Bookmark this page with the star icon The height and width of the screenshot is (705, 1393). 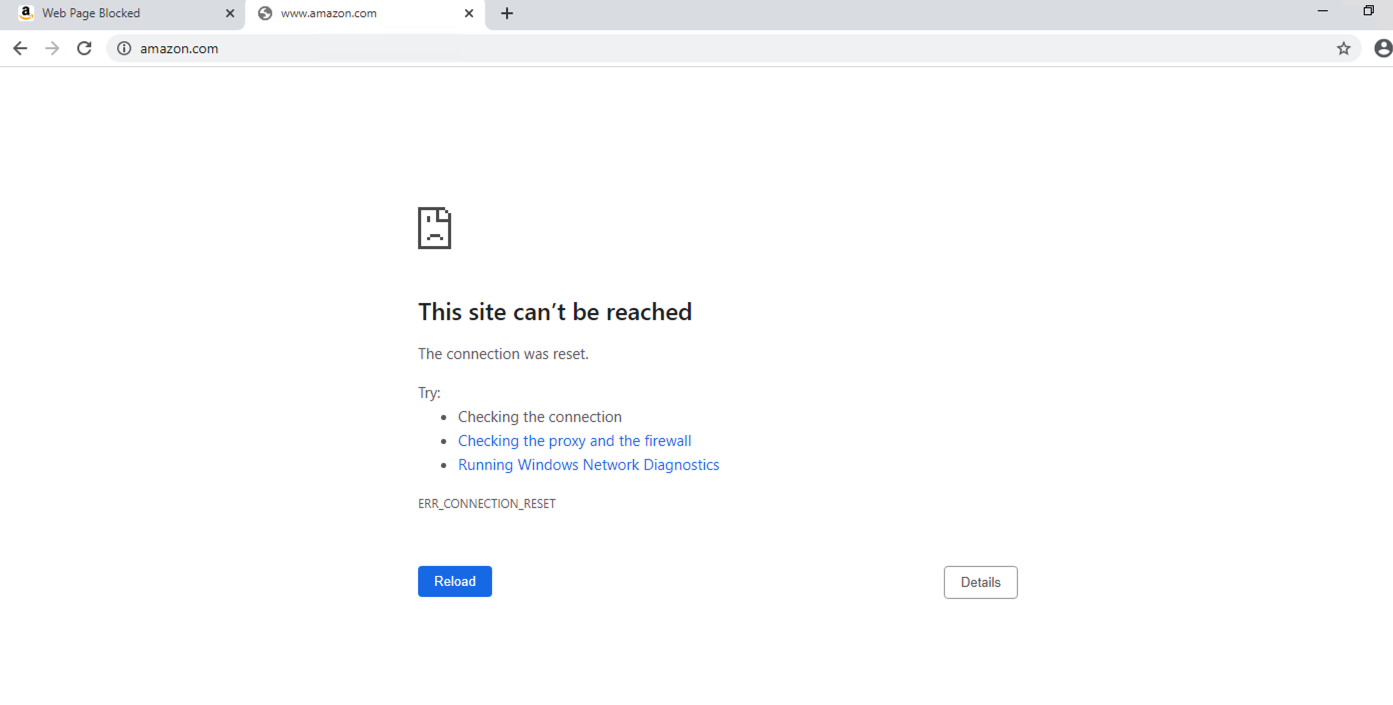[x=1343, y=48]
